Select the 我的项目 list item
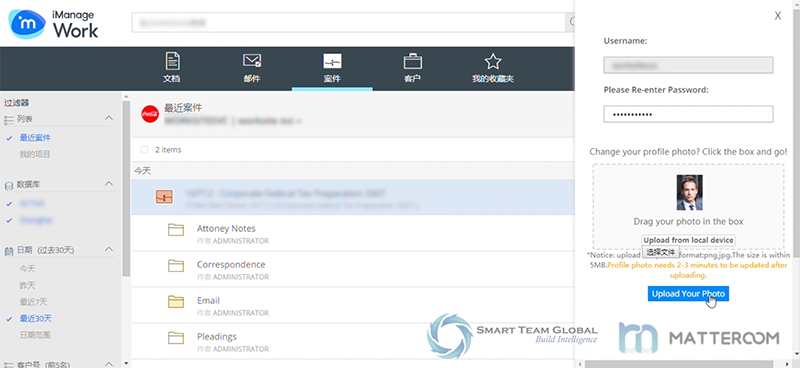The image size is (800, 368). (x=35, y=154)
